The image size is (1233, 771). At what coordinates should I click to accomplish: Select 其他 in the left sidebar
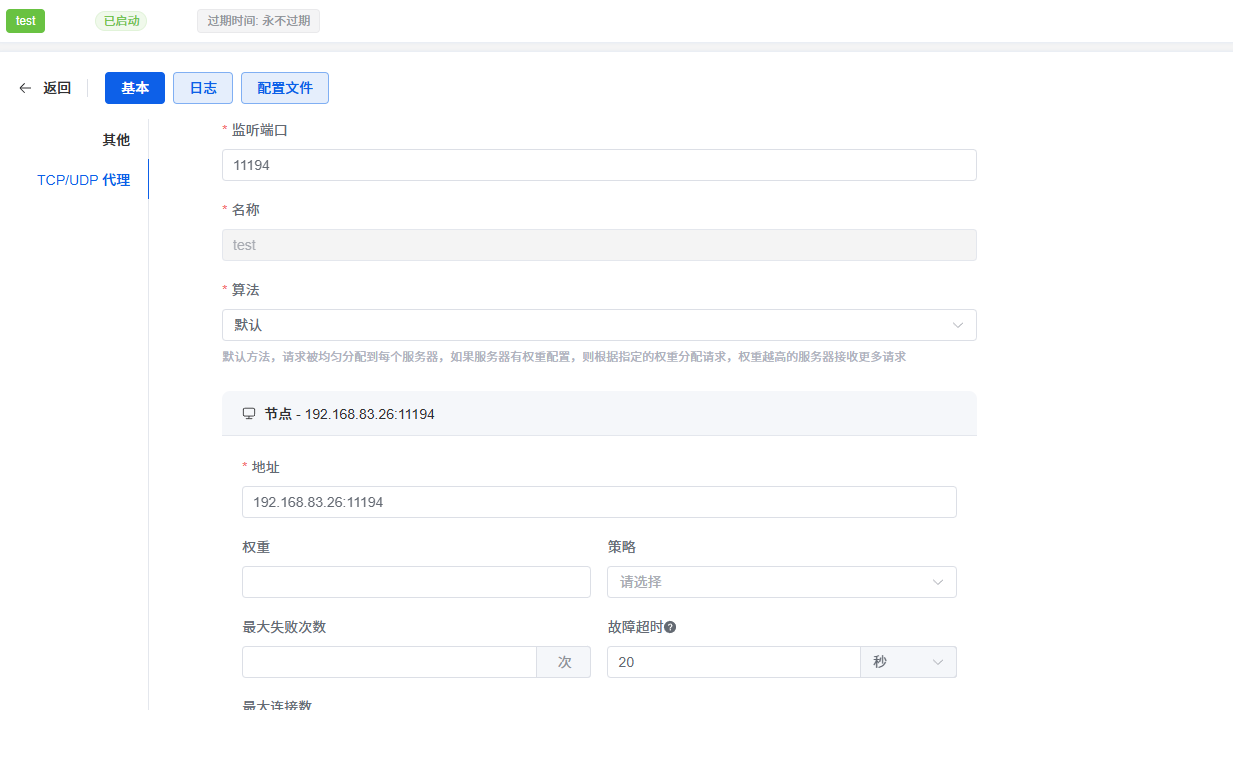pos(116,140)
